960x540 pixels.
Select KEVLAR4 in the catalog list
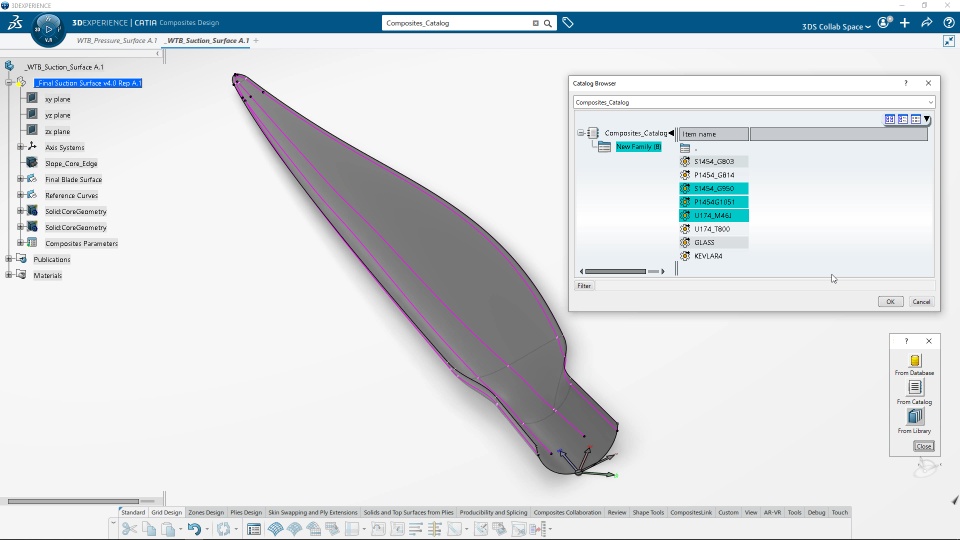tap(708, 256)
